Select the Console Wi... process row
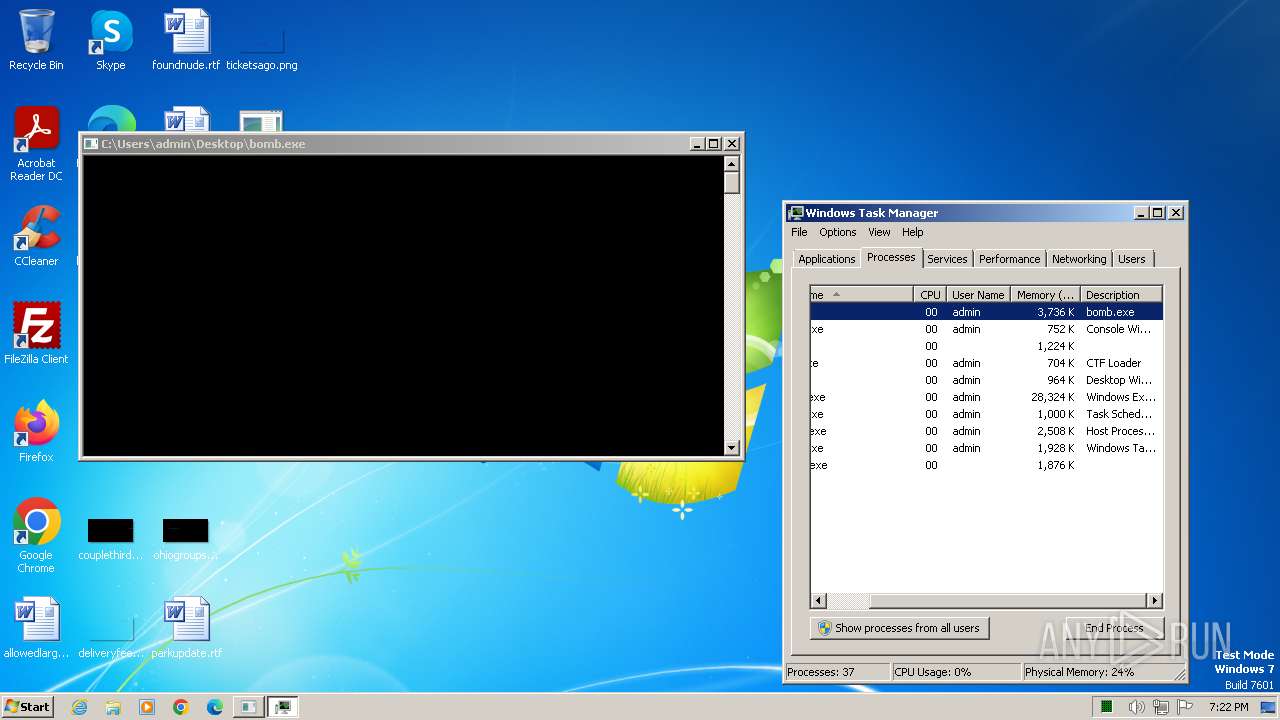 tap(986, 329)
